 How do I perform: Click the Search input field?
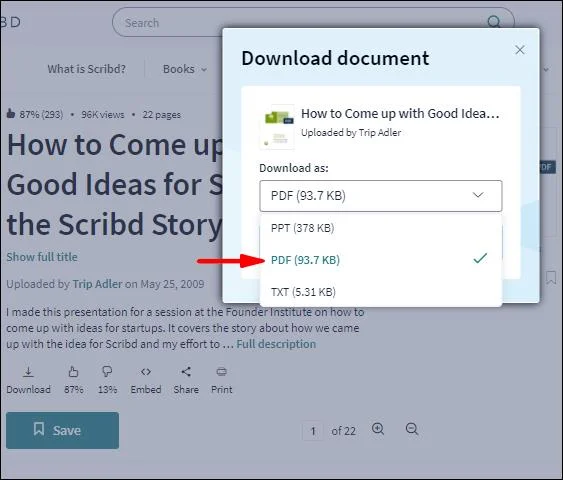tap(313, 22)
